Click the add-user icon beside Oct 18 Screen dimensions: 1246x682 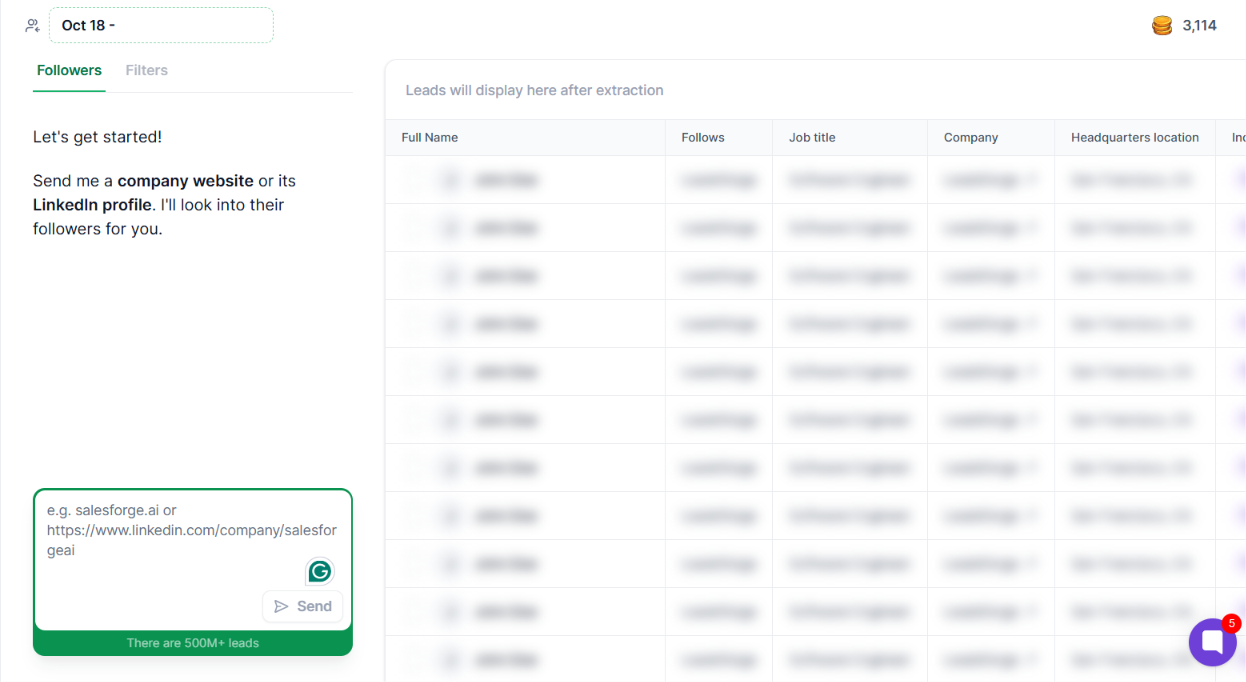tap(33, 25)
